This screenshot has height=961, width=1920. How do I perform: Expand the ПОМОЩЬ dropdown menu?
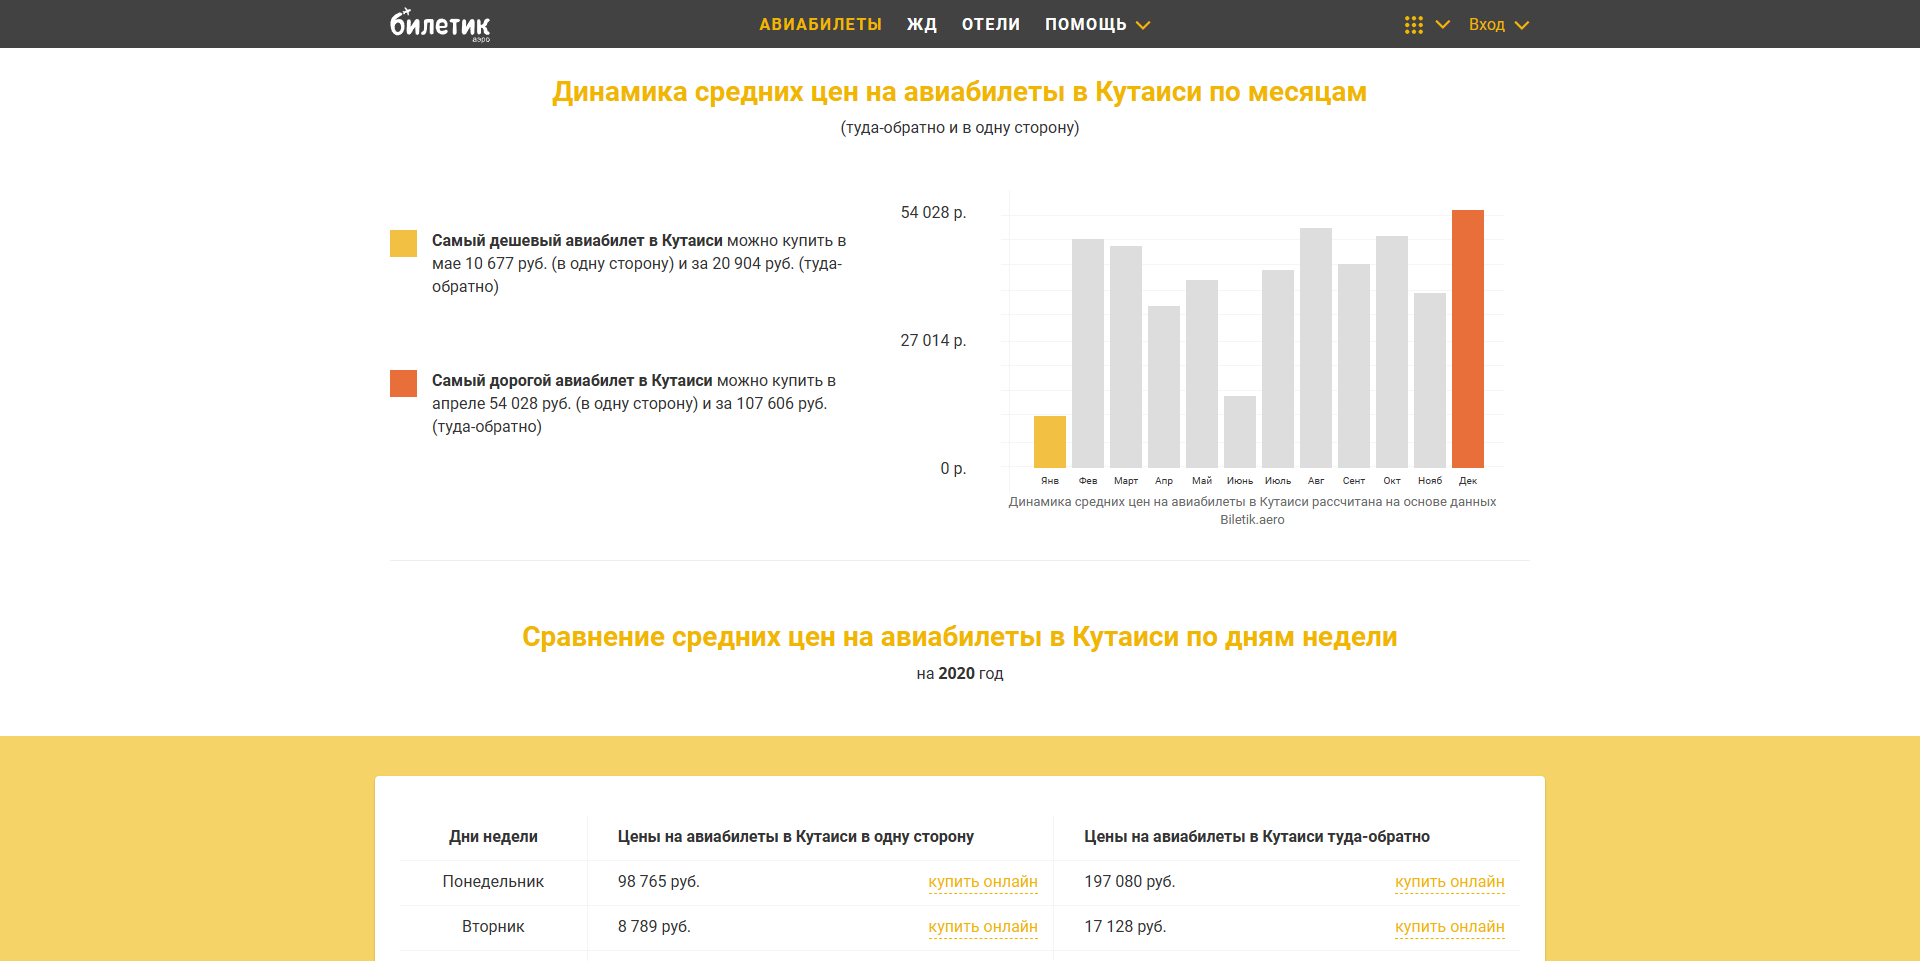click(1087, 23)
